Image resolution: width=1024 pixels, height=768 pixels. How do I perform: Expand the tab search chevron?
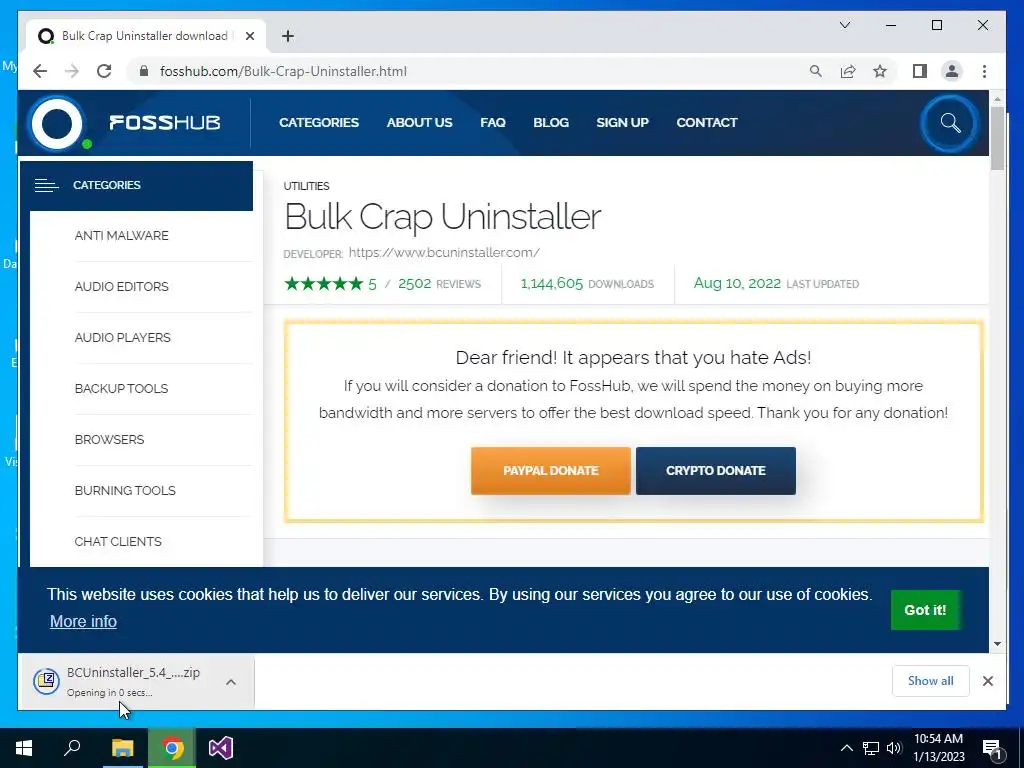[x=844, y=25]
